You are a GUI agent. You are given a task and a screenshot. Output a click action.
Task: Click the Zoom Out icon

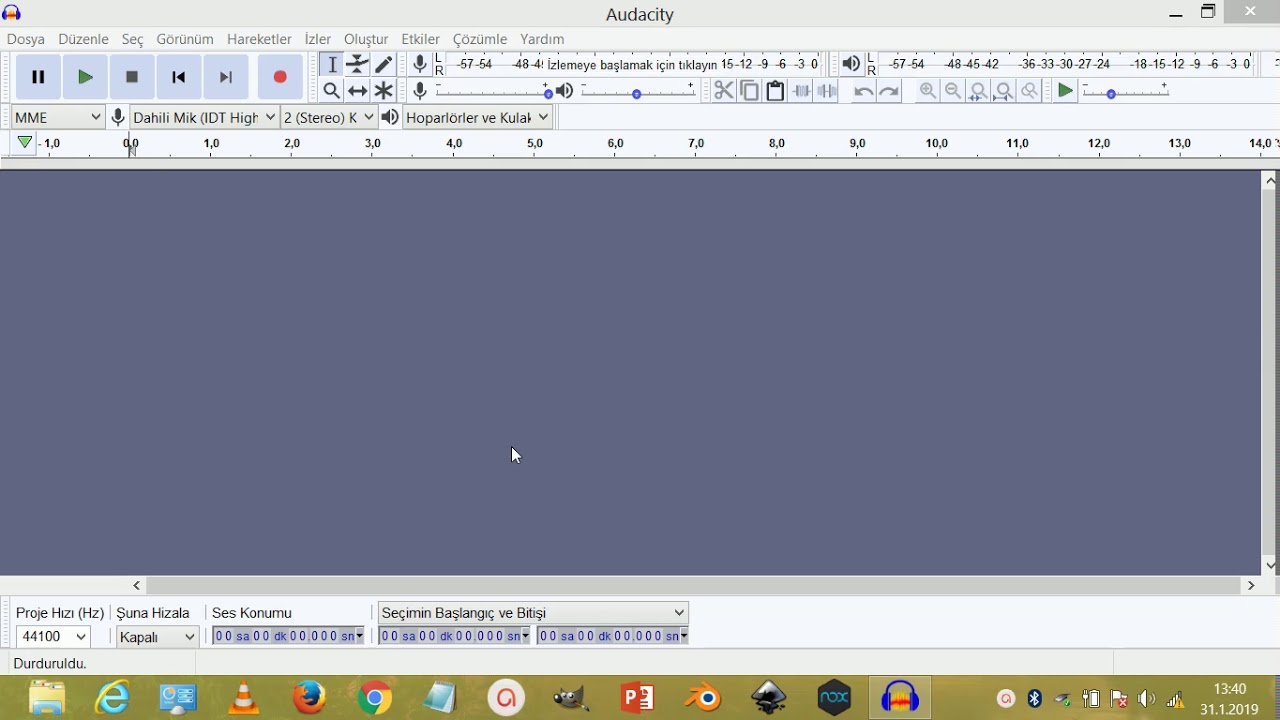coord(953,91)
